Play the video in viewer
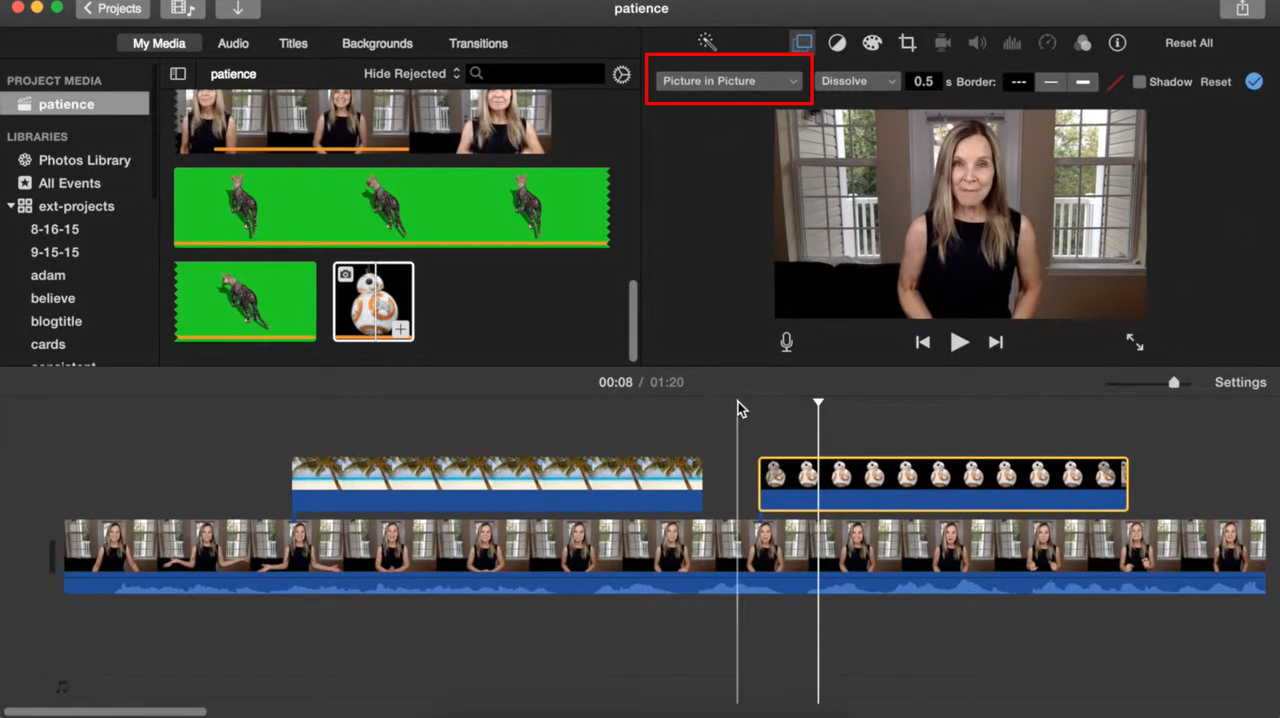The height and width of the screenshot is (718, 1280). (959, 342)
